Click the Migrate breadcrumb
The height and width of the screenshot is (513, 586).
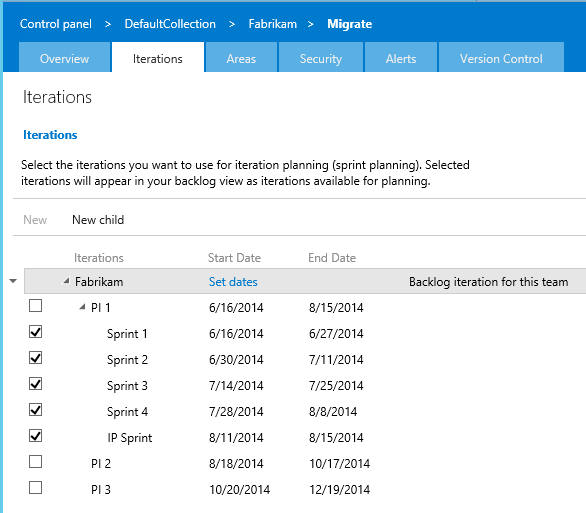click(349, 24)
